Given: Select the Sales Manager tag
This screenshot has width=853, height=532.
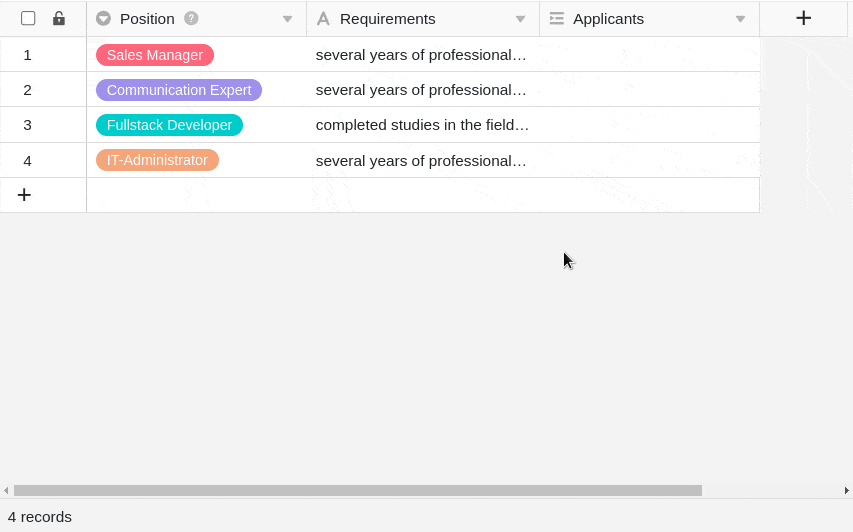Looking at the screenshot, I should pyautogui.click(x=155, y=55).
